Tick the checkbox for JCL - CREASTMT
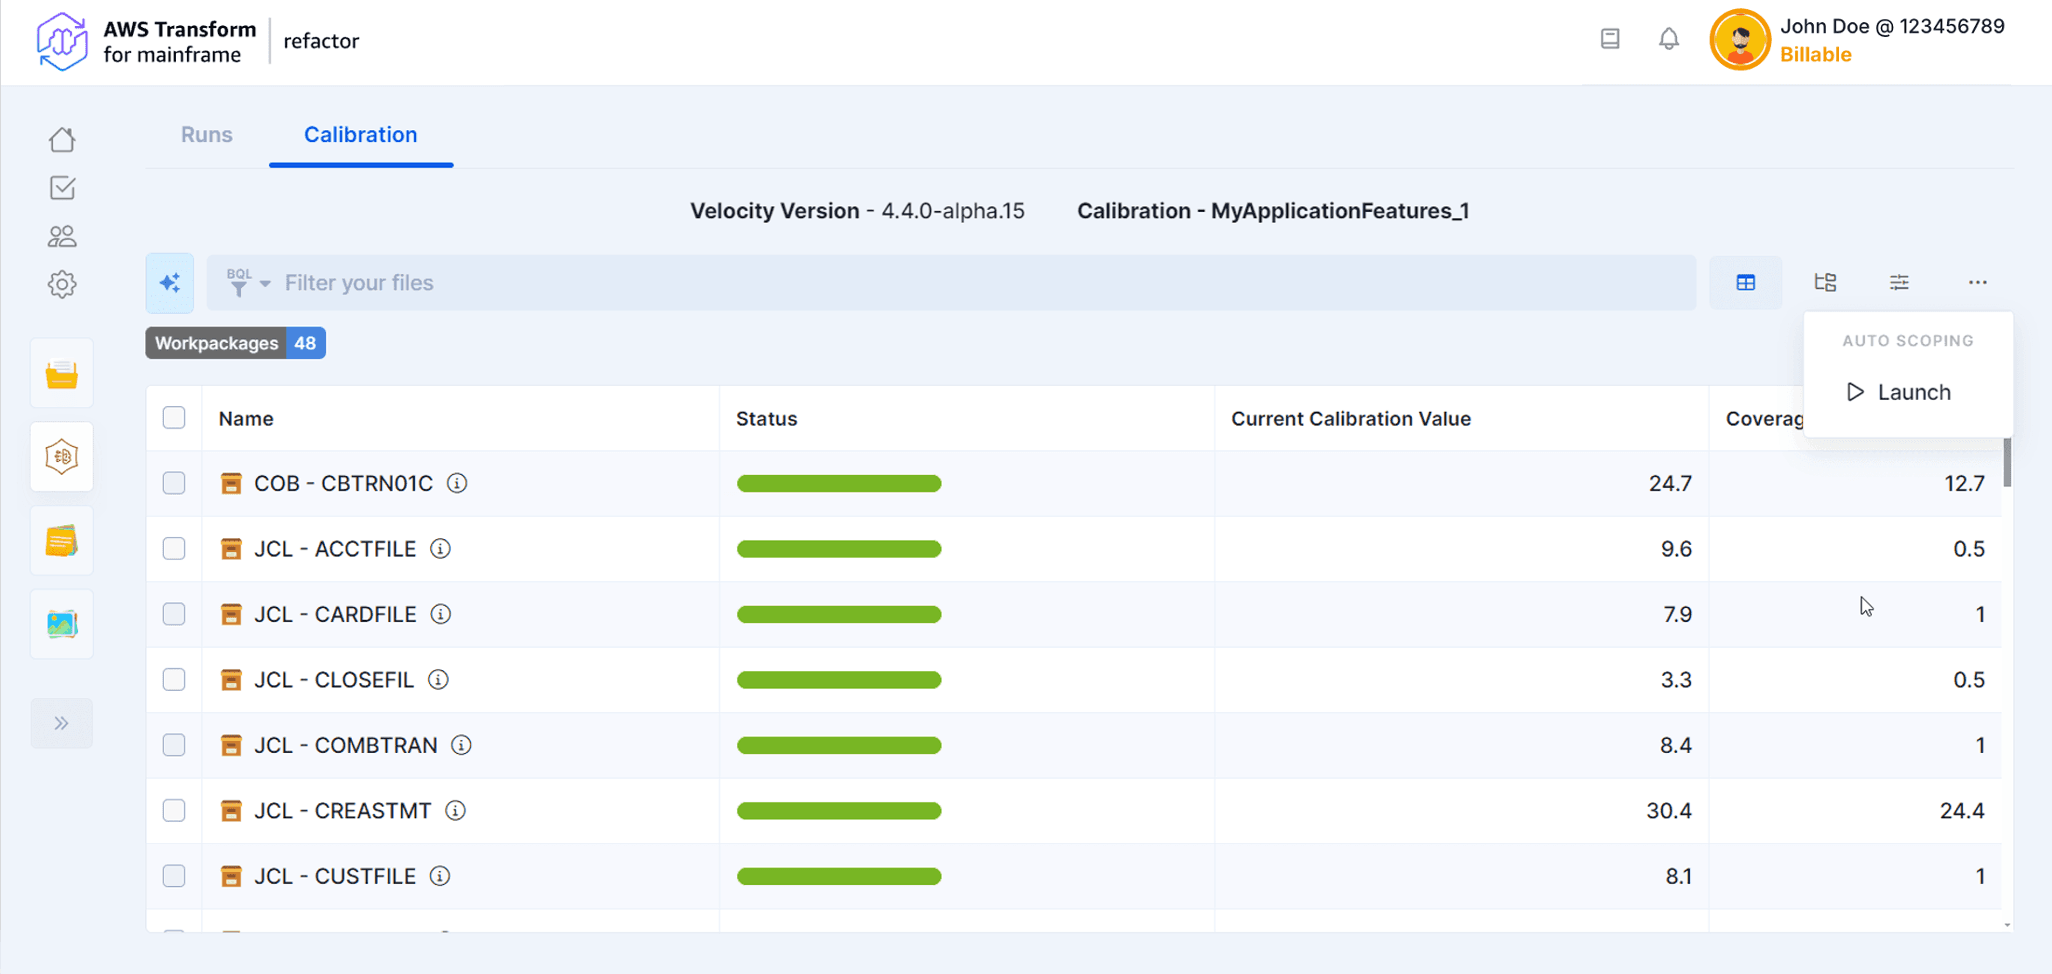Image resolution: width=2052 pixels, height=974 pixels. pyautogui.click(x=174, y=810)
